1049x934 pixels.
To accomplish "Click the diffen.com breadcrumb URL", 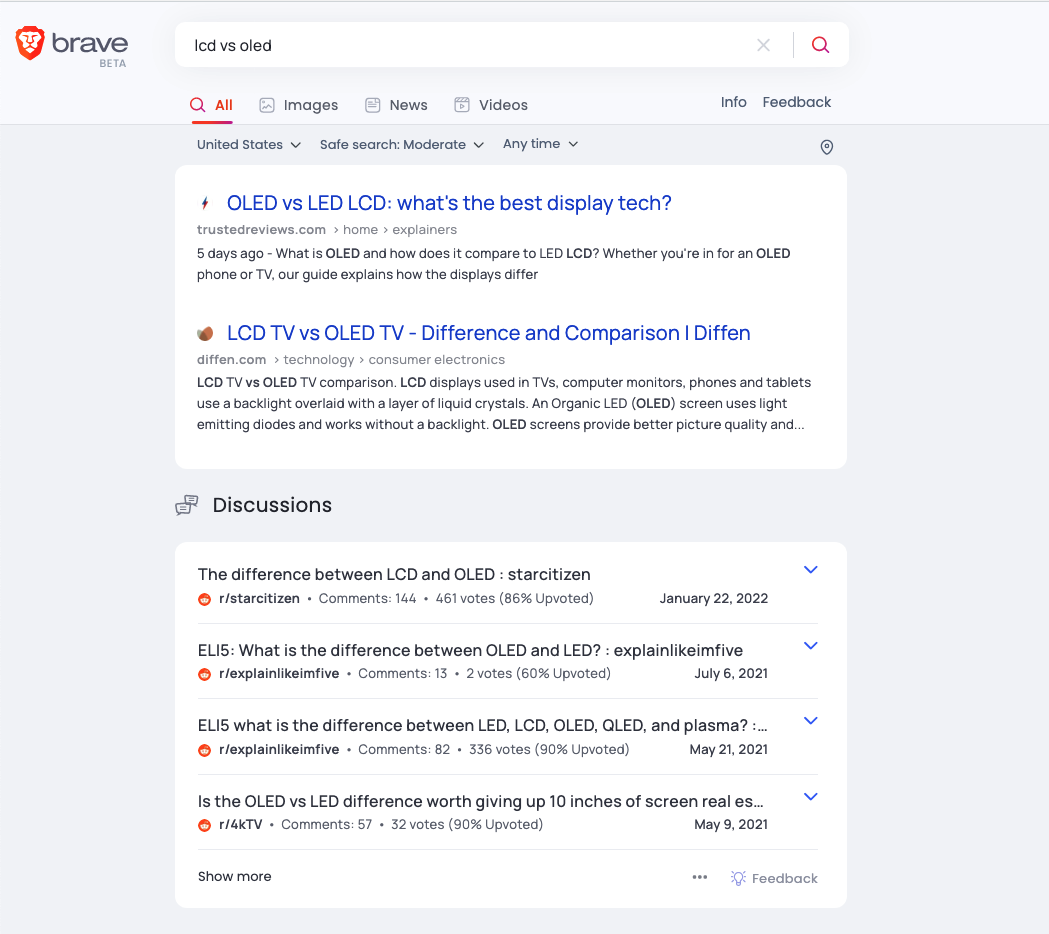I will 231,359.
